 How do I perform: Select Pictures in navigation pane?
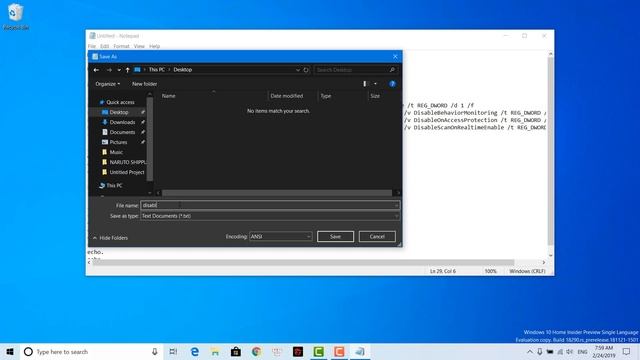(x=118, y=142)
